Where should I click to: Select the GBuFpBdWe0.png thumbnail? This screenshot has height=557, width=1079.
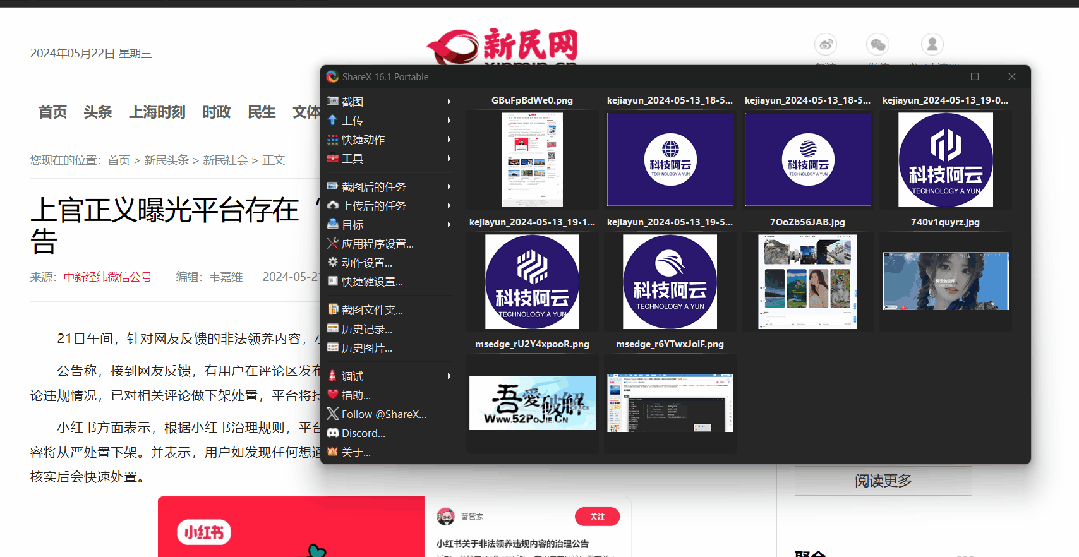coord(532,160)
